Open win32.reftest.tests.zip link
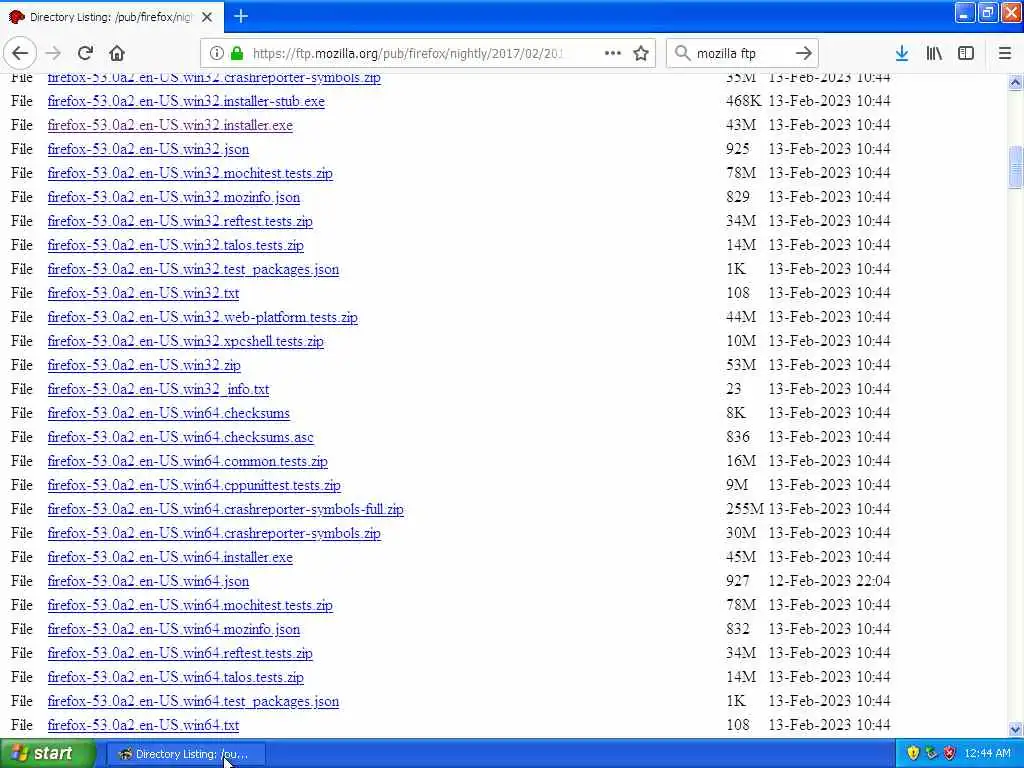This screenshot has height=768, width=1024. pos(180,221)
